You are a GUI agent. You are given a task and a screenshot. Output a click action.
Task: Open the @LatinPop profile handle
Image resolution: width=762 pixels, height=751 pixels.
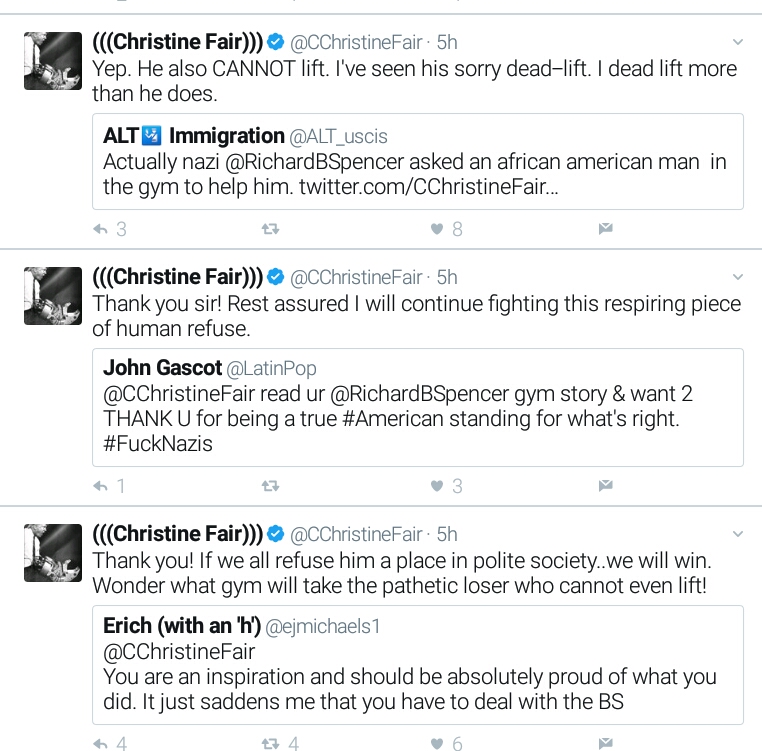tap(271, 368)
